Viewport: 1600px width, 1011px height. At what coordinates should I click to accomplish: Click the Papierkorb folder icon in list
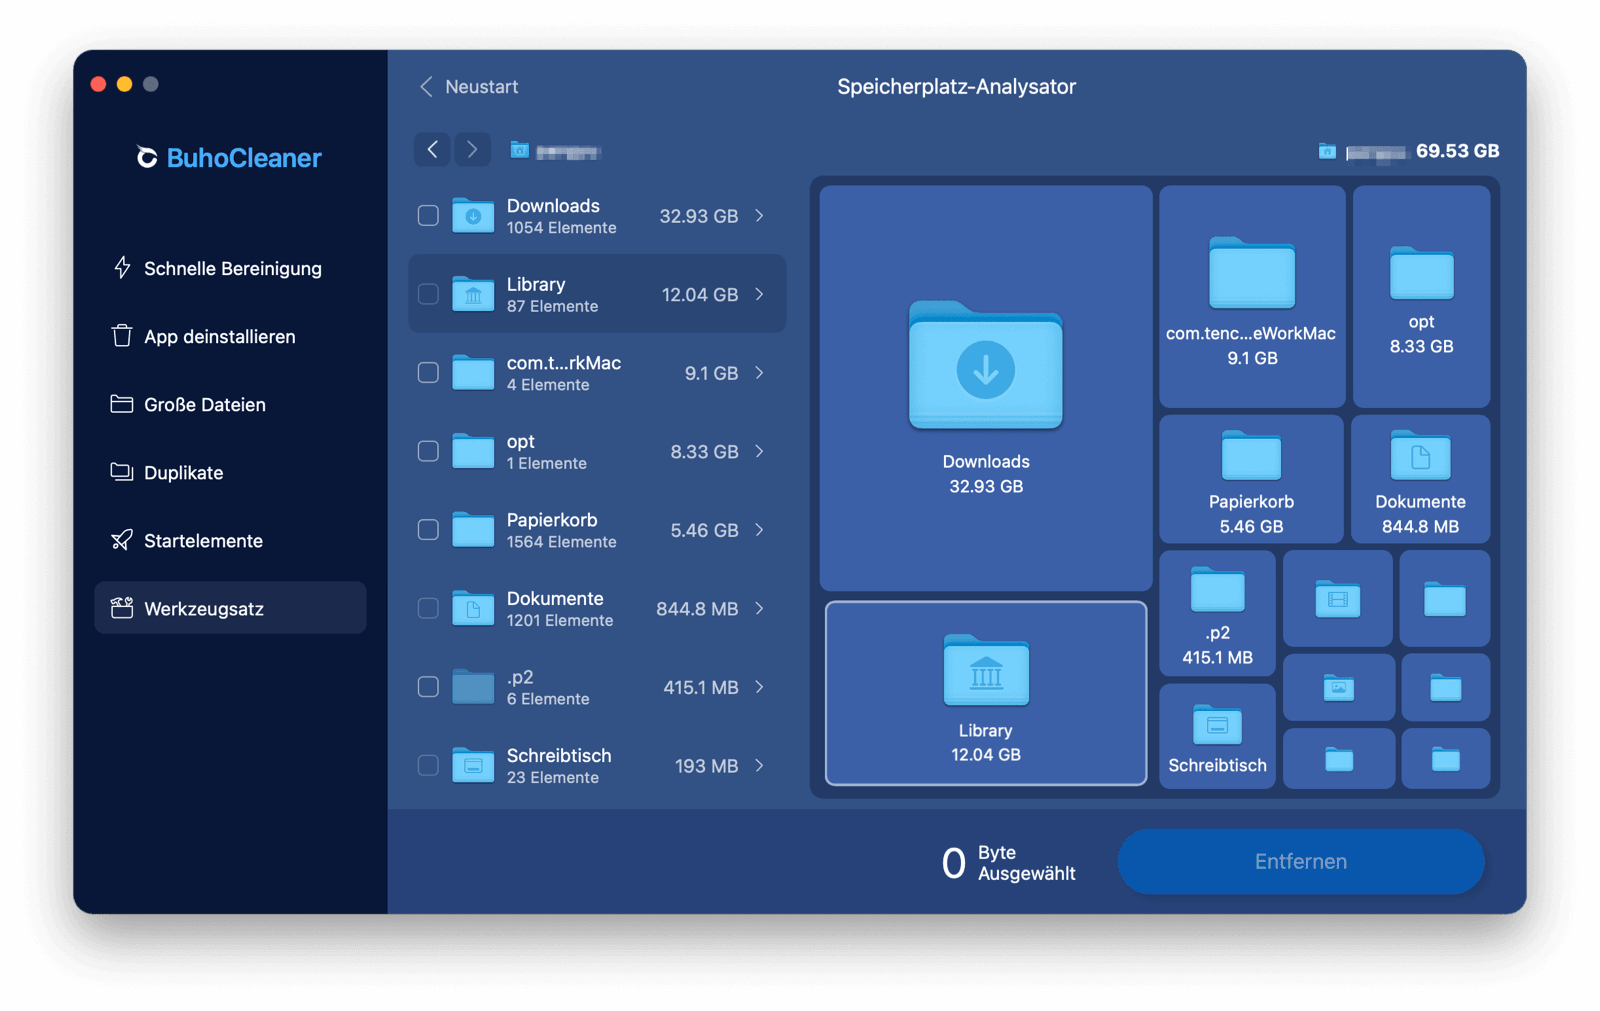click(x=473, y=530)
